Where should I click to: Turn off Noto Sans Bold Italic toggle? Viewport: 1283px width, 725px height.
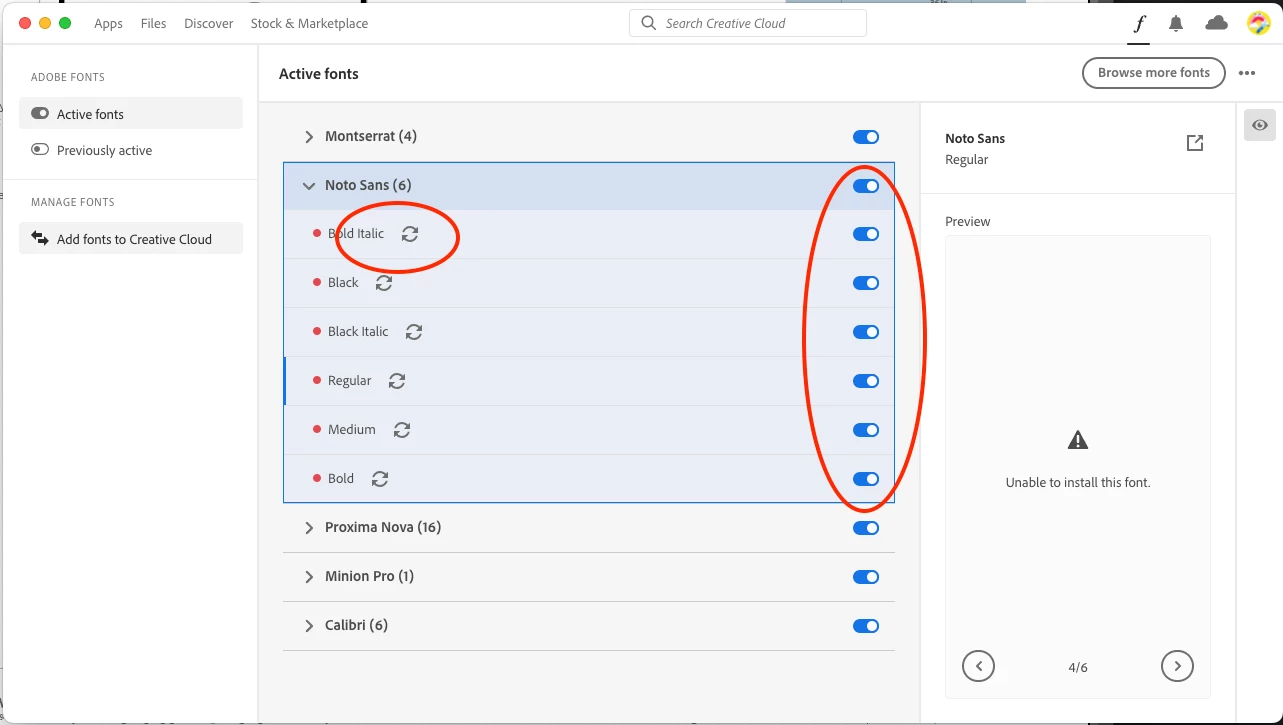pos(866,234)
